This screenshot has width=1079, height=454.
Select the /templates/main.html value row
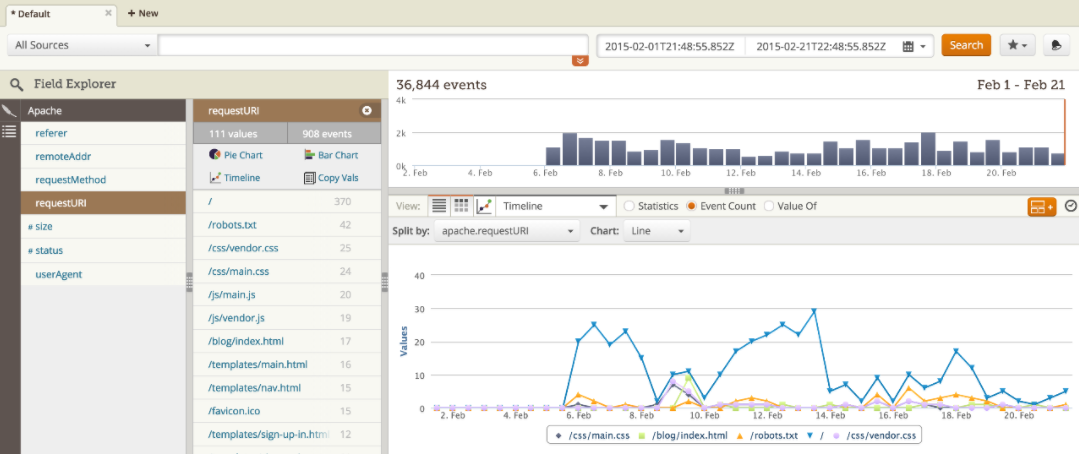coord(286,365)
